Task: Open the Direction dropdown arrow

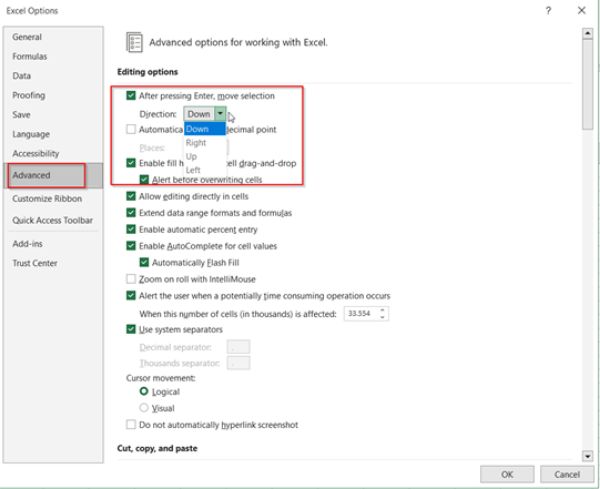Action: pos(219,115)
